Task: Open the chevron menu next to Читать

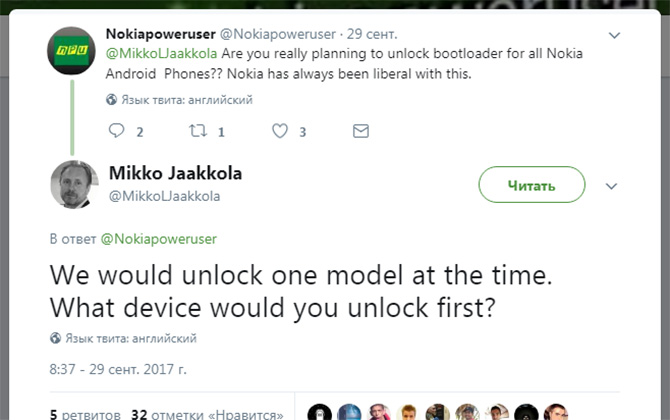Action: (612, 185)
